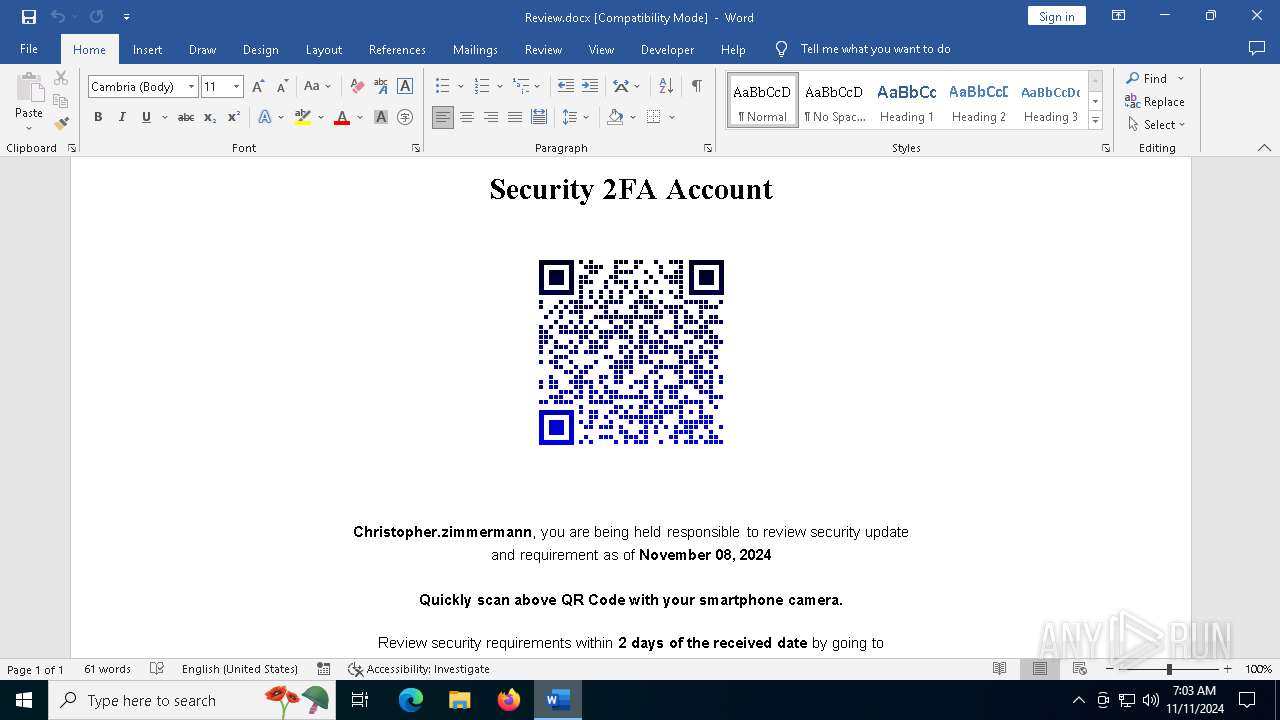Switch to the Developer tab
Image resolution: width=1280 pixels, height=720 pixels.
point(667,49)
